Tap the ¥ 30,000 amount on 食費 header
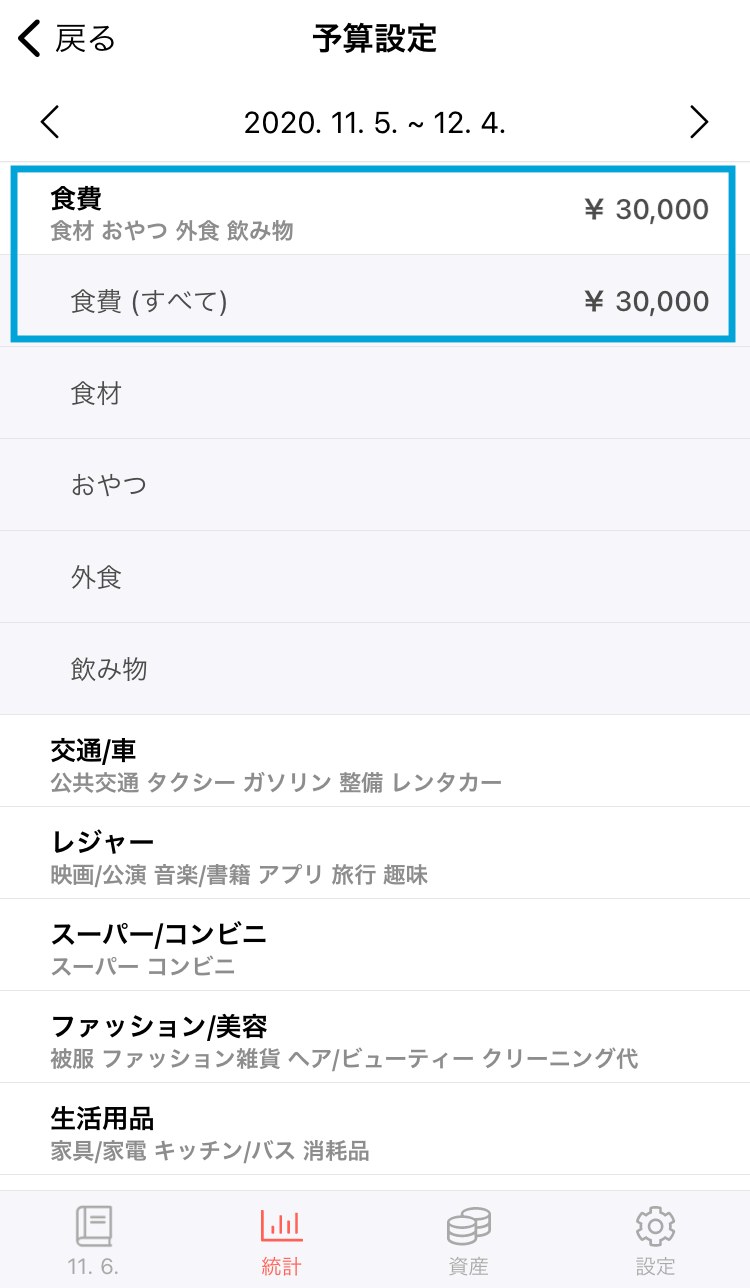 coord(647,209)
